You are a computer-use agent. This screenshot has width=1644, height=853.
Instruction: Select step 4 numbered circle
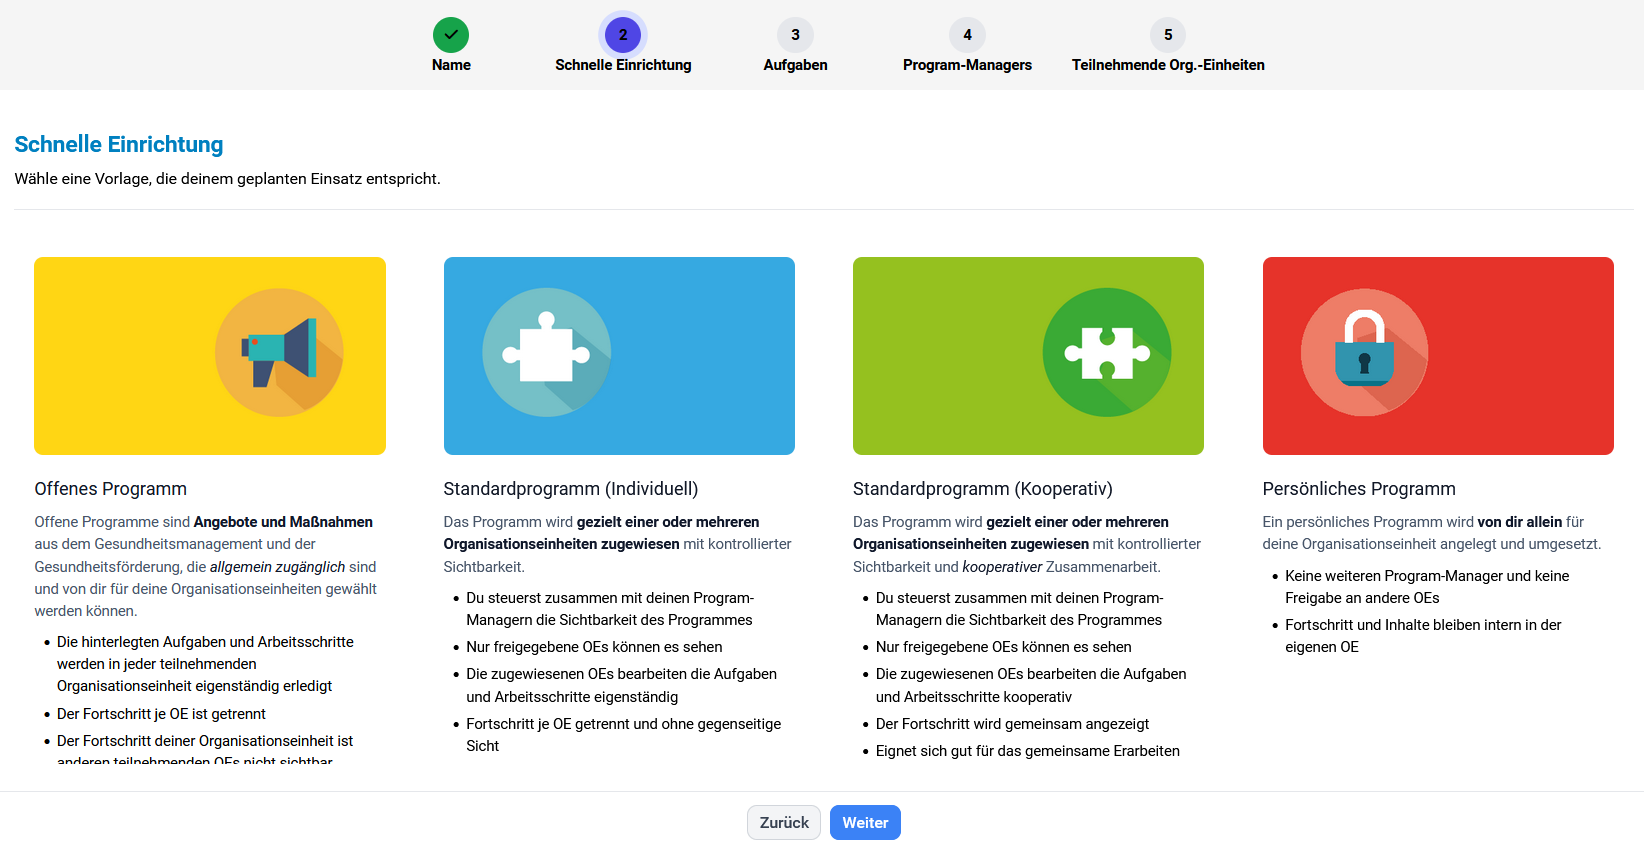(967, 35)
